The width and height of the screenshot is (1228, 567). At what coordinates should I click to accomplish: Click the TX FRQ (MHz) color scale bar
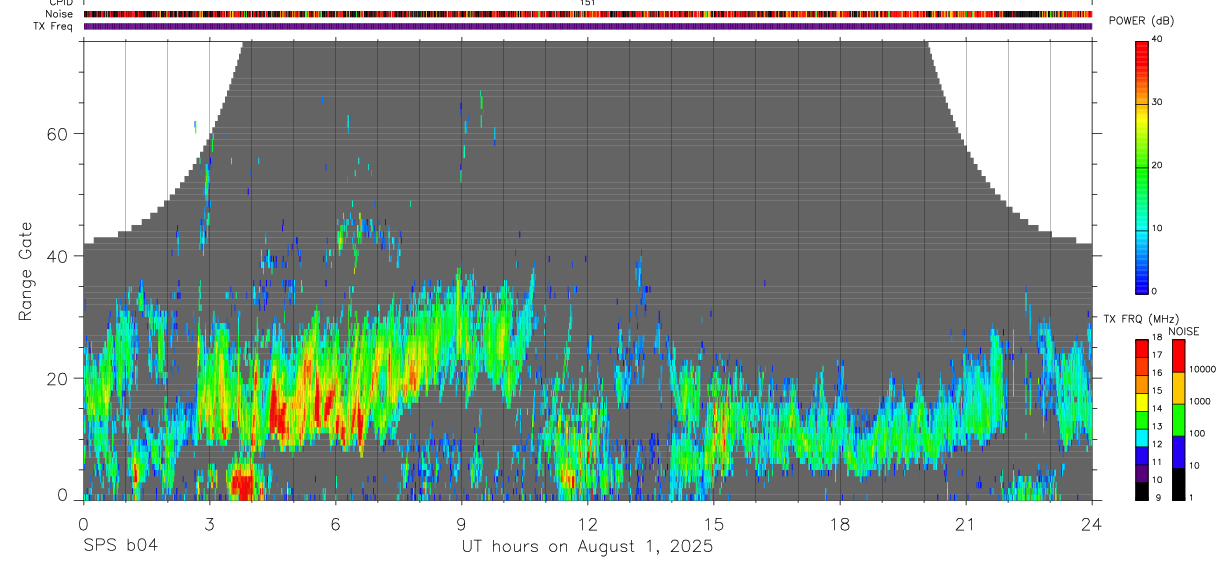coord(1142,419)
